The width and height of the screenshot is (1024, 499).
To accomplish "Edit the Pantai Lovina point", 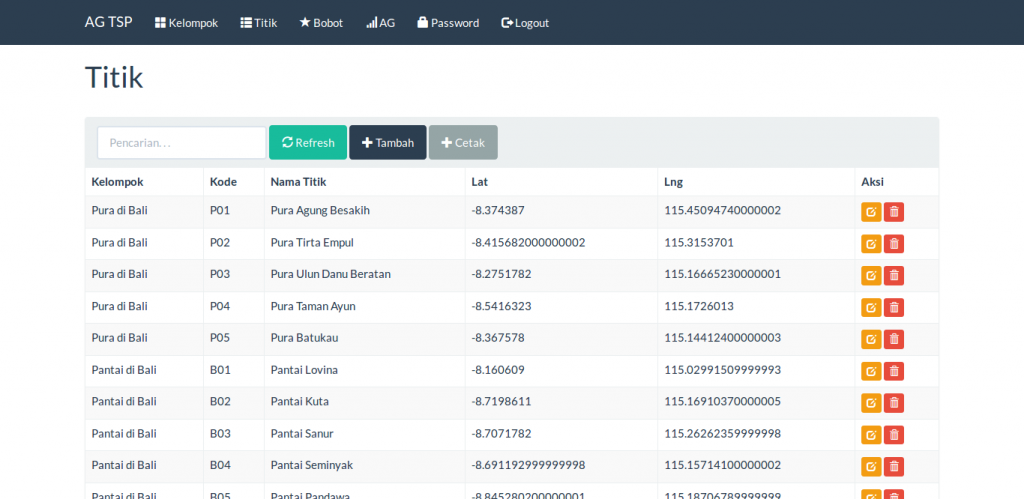I will (871, 371).
